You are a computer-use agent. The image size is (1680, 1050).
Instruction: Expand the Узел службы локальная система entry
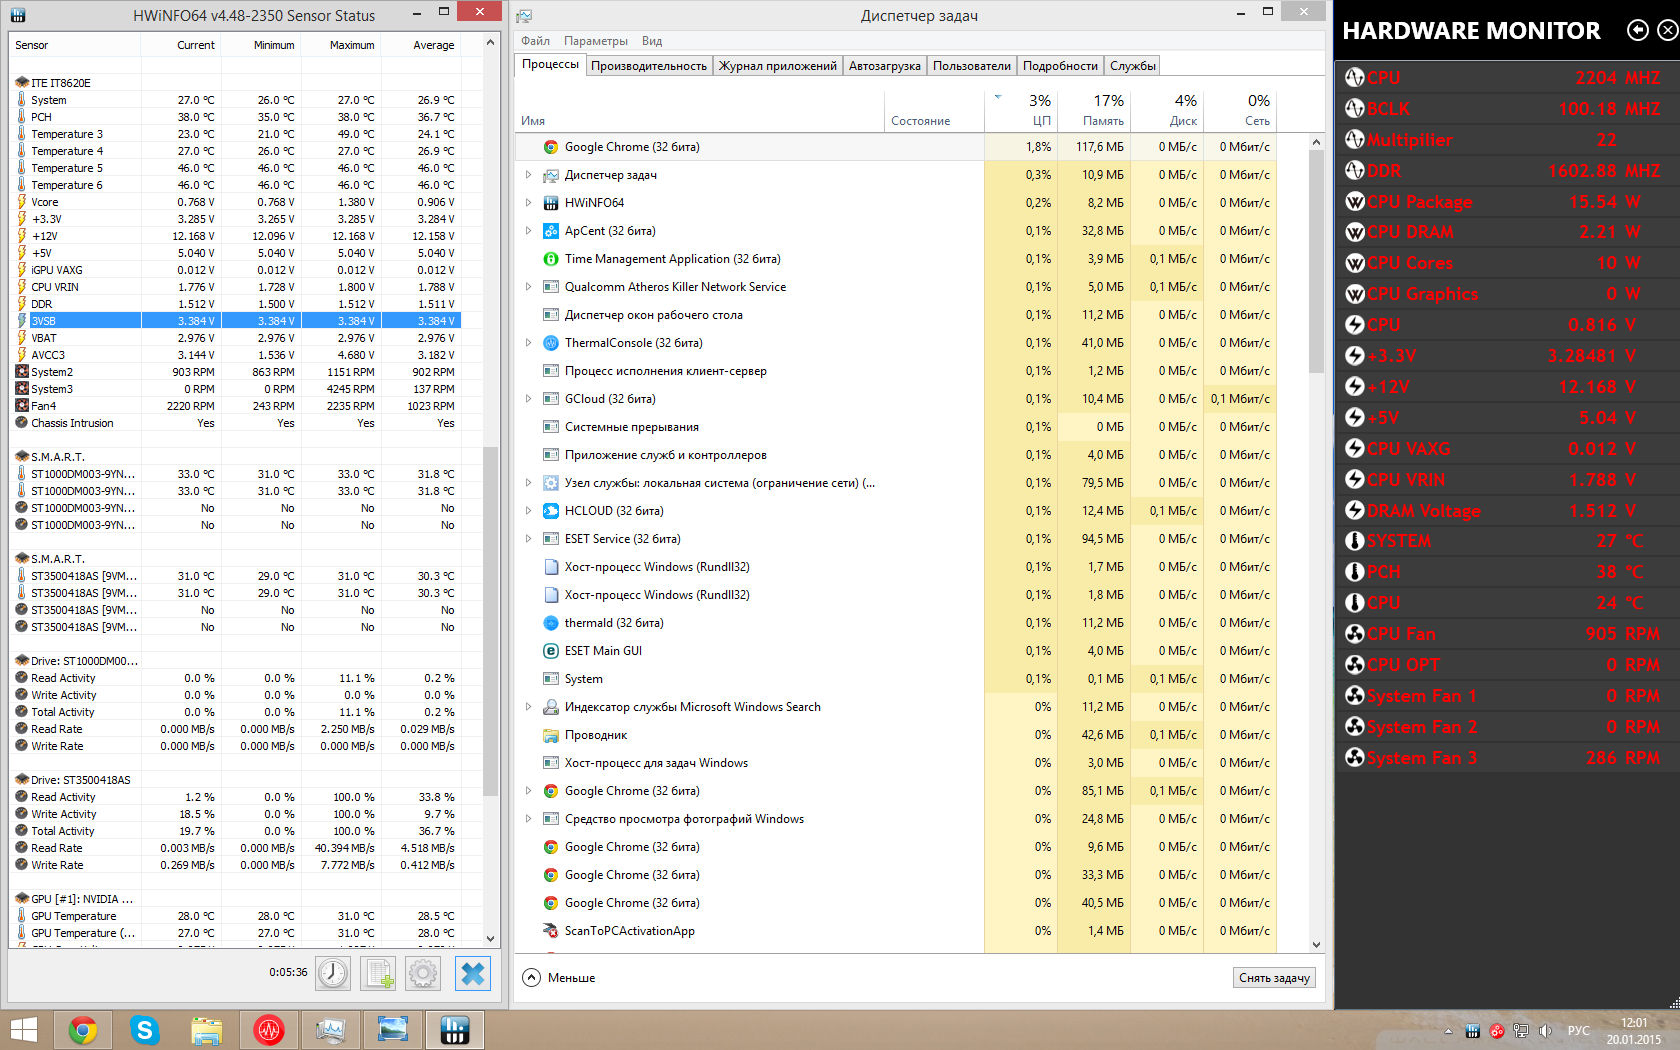[x=528, y=483]
